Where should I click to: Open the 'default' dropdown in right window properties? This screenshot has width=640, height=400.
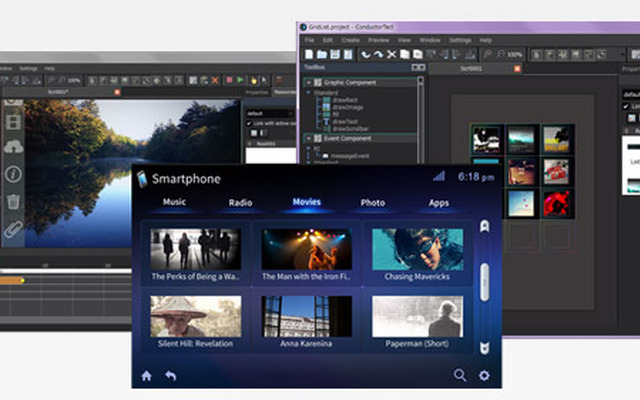(631, 94)
